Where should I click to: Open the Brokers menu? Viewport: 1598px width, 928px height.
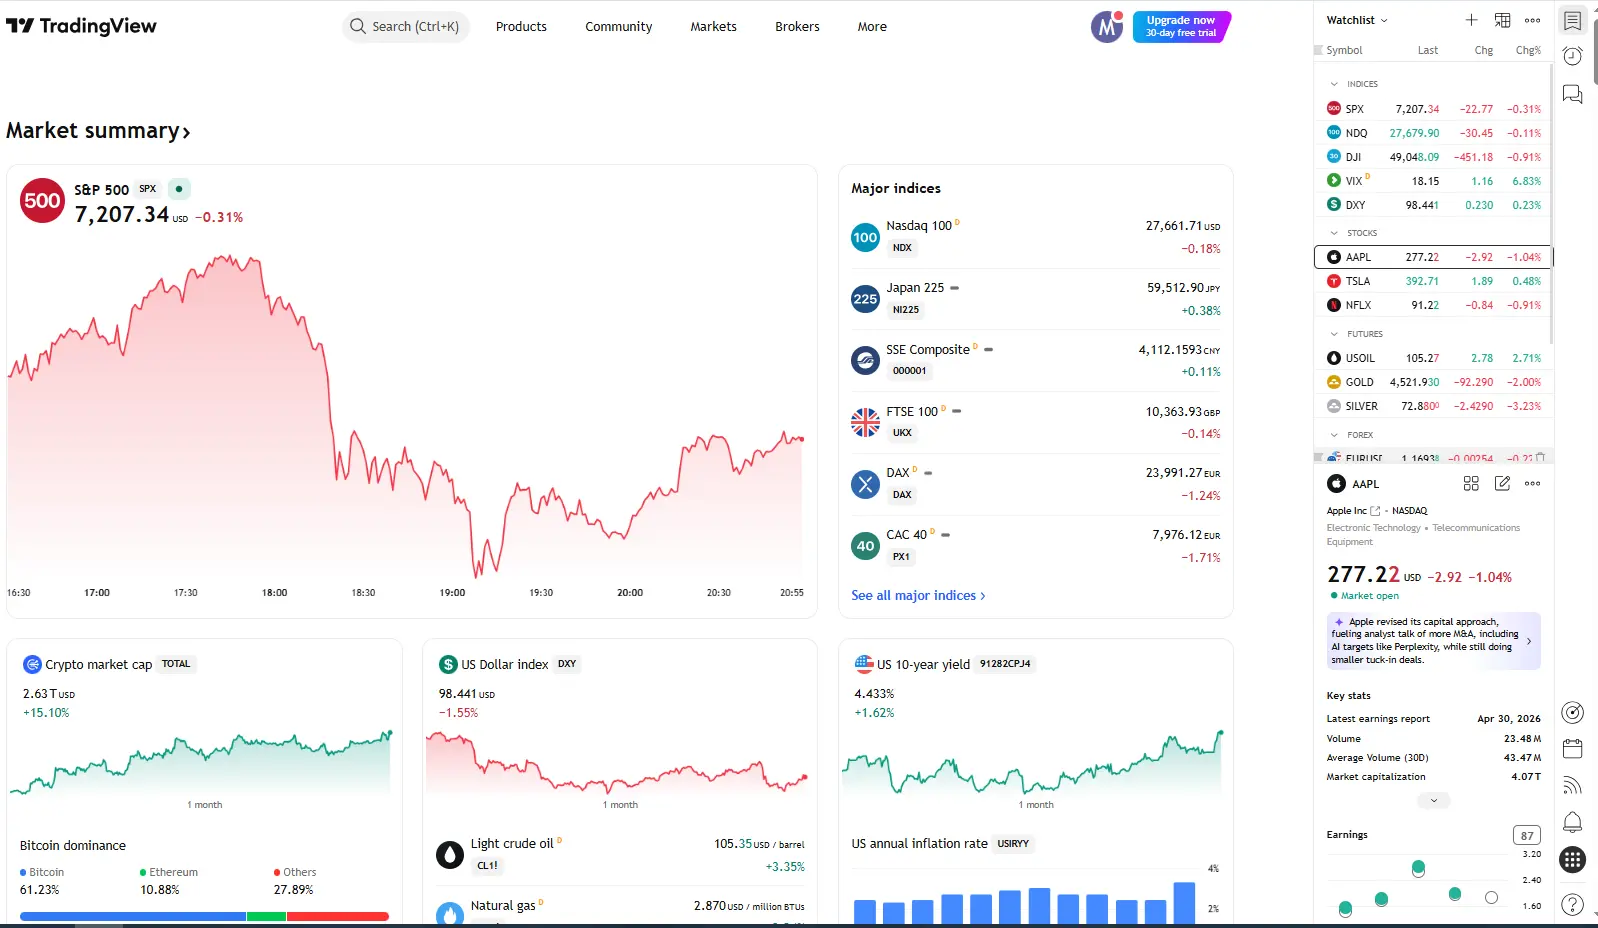coord(797,27)
